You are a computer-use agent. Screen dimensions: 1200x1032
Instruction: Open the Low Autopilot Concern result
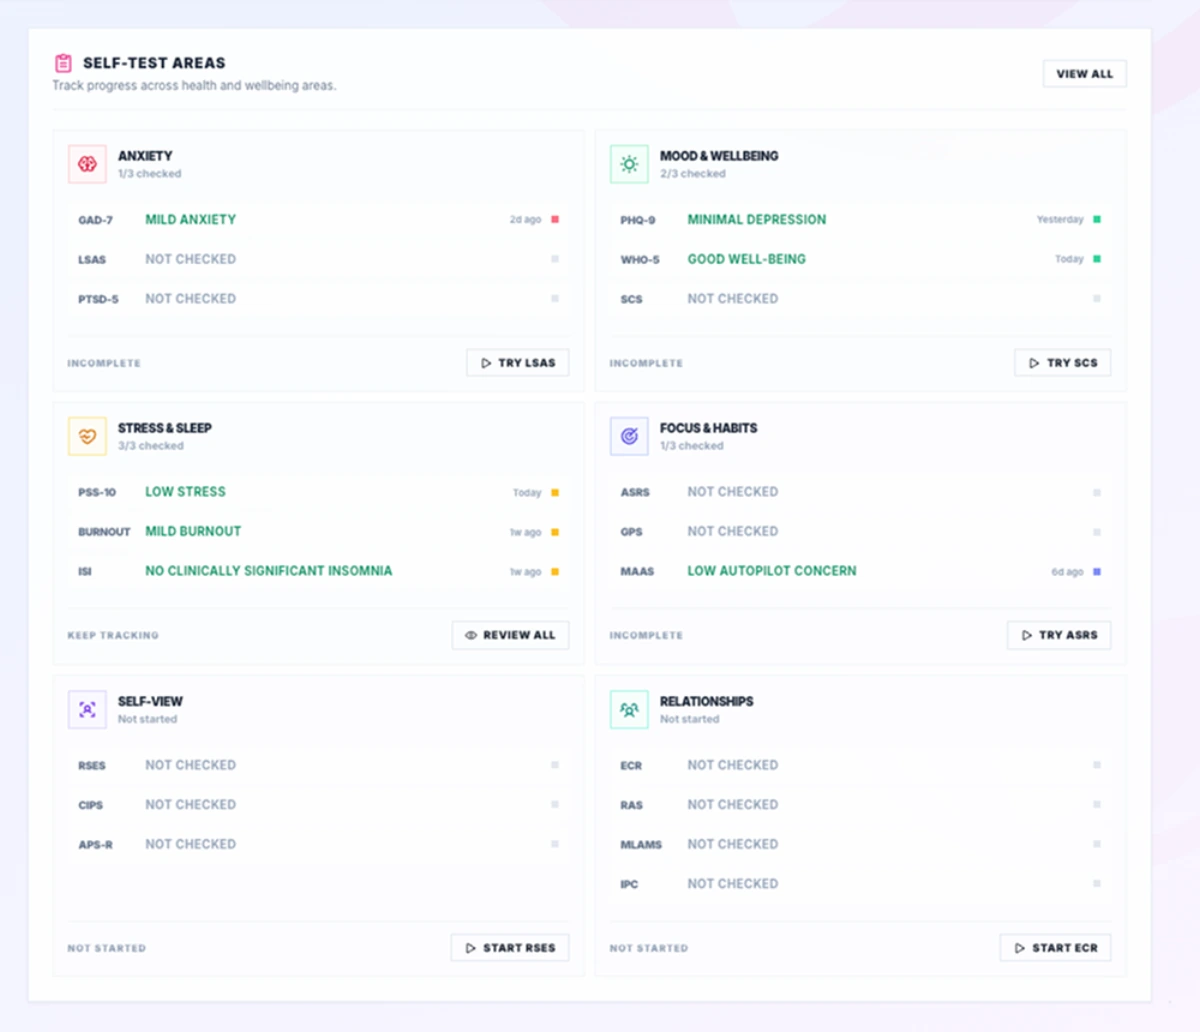(x=772, y=571)
